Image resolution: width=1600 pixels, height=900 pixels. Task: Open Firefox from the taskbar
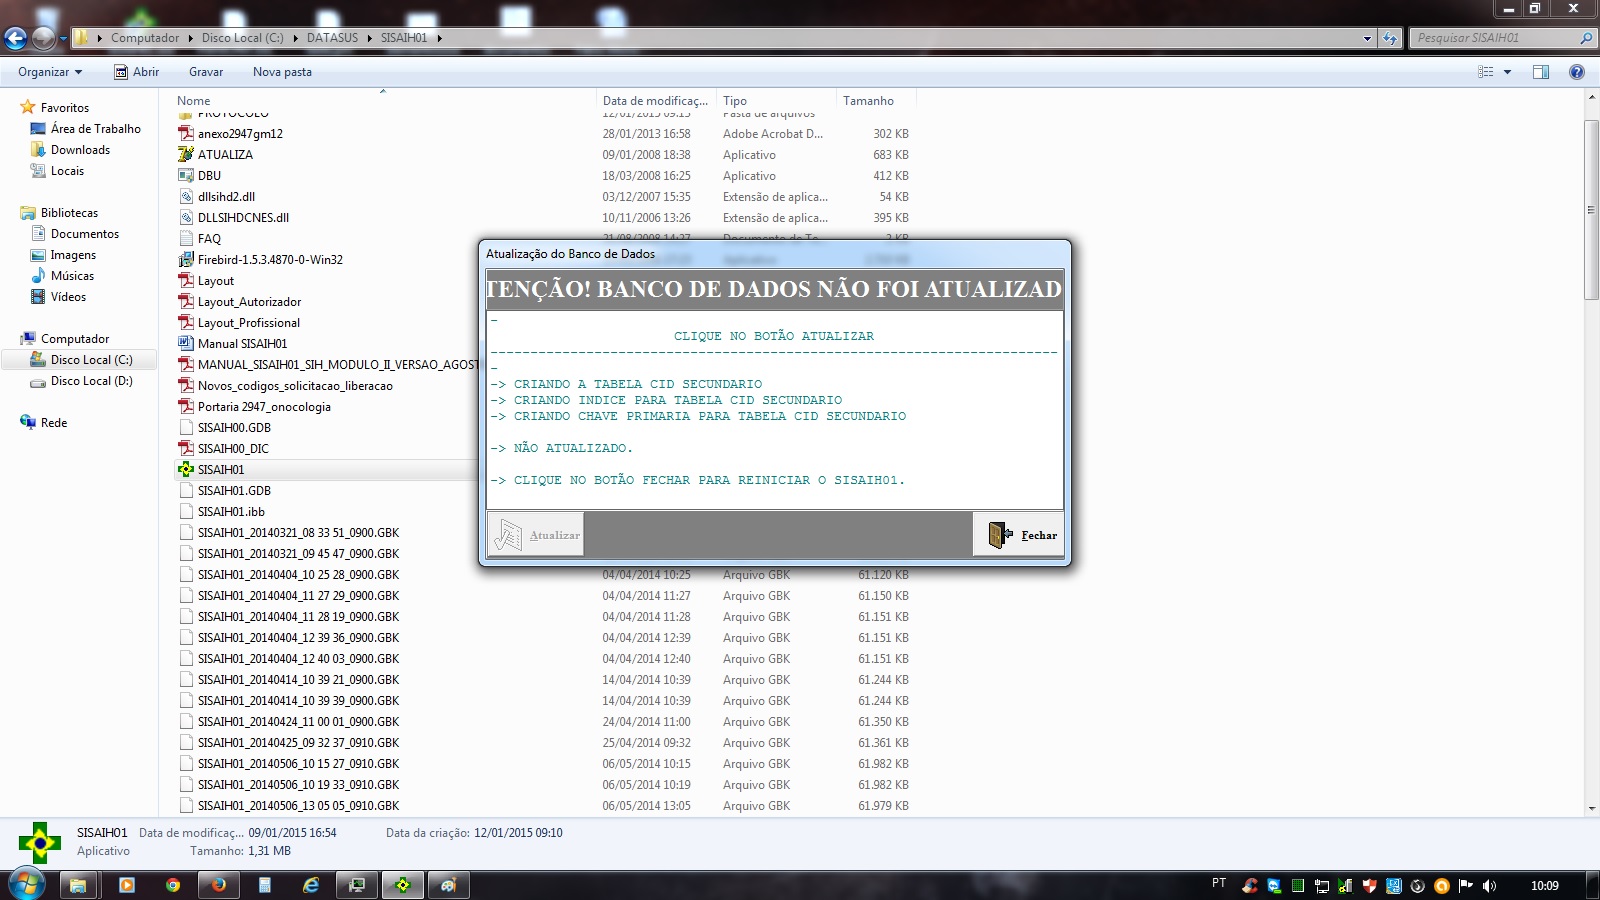coord(218,885)
